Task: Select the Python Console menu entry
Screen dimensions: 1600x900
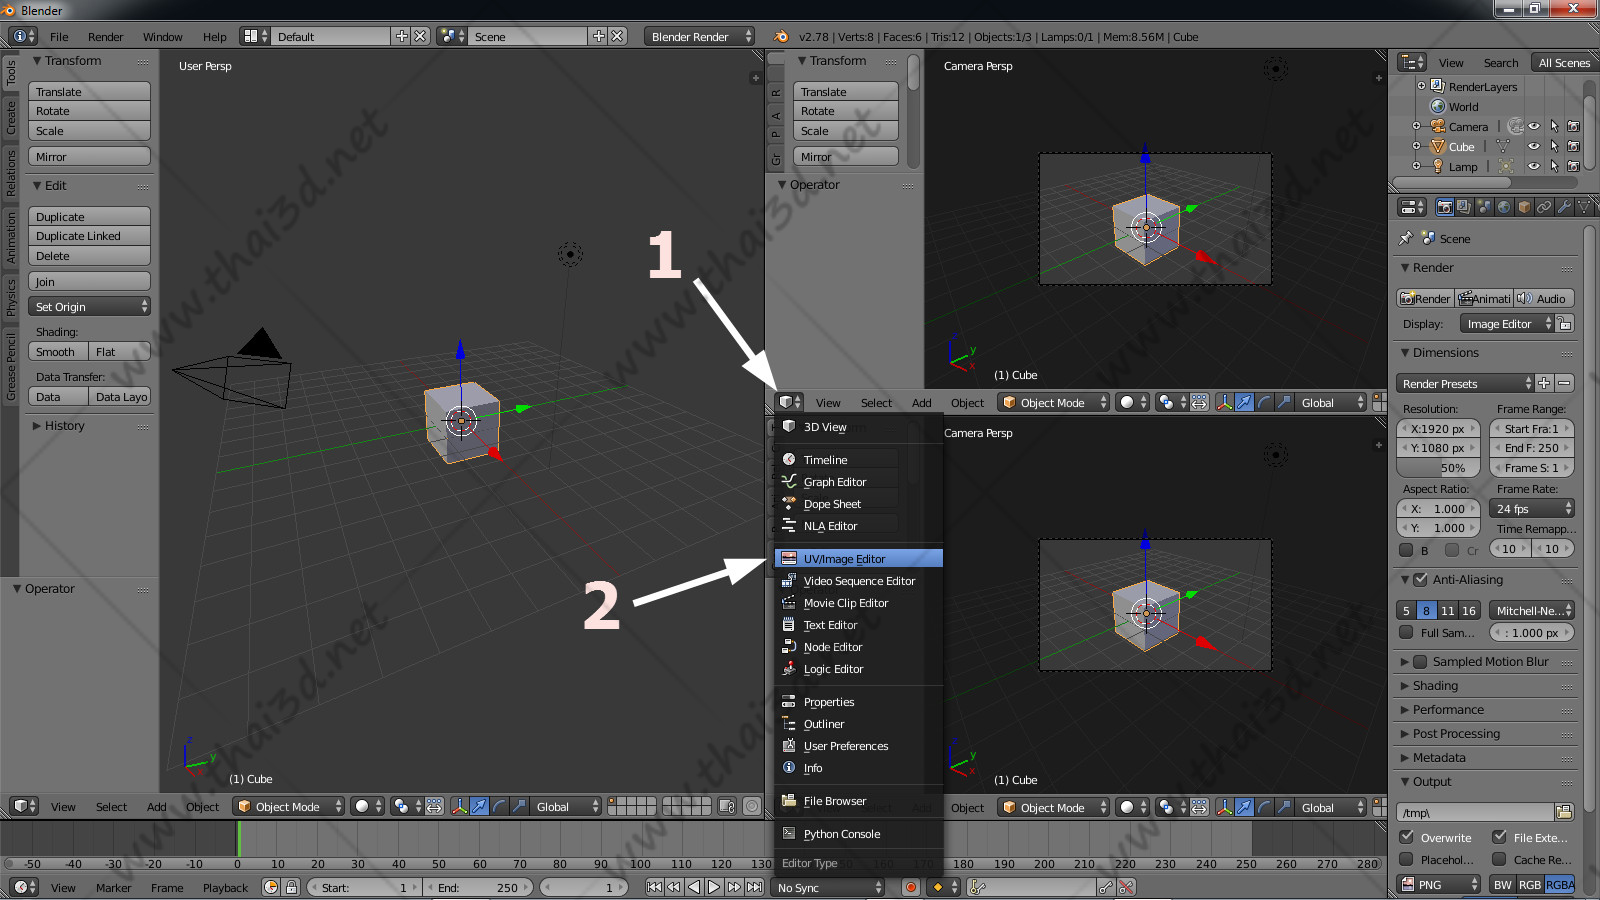Action: pyautogui.click(x=842, y=834)
